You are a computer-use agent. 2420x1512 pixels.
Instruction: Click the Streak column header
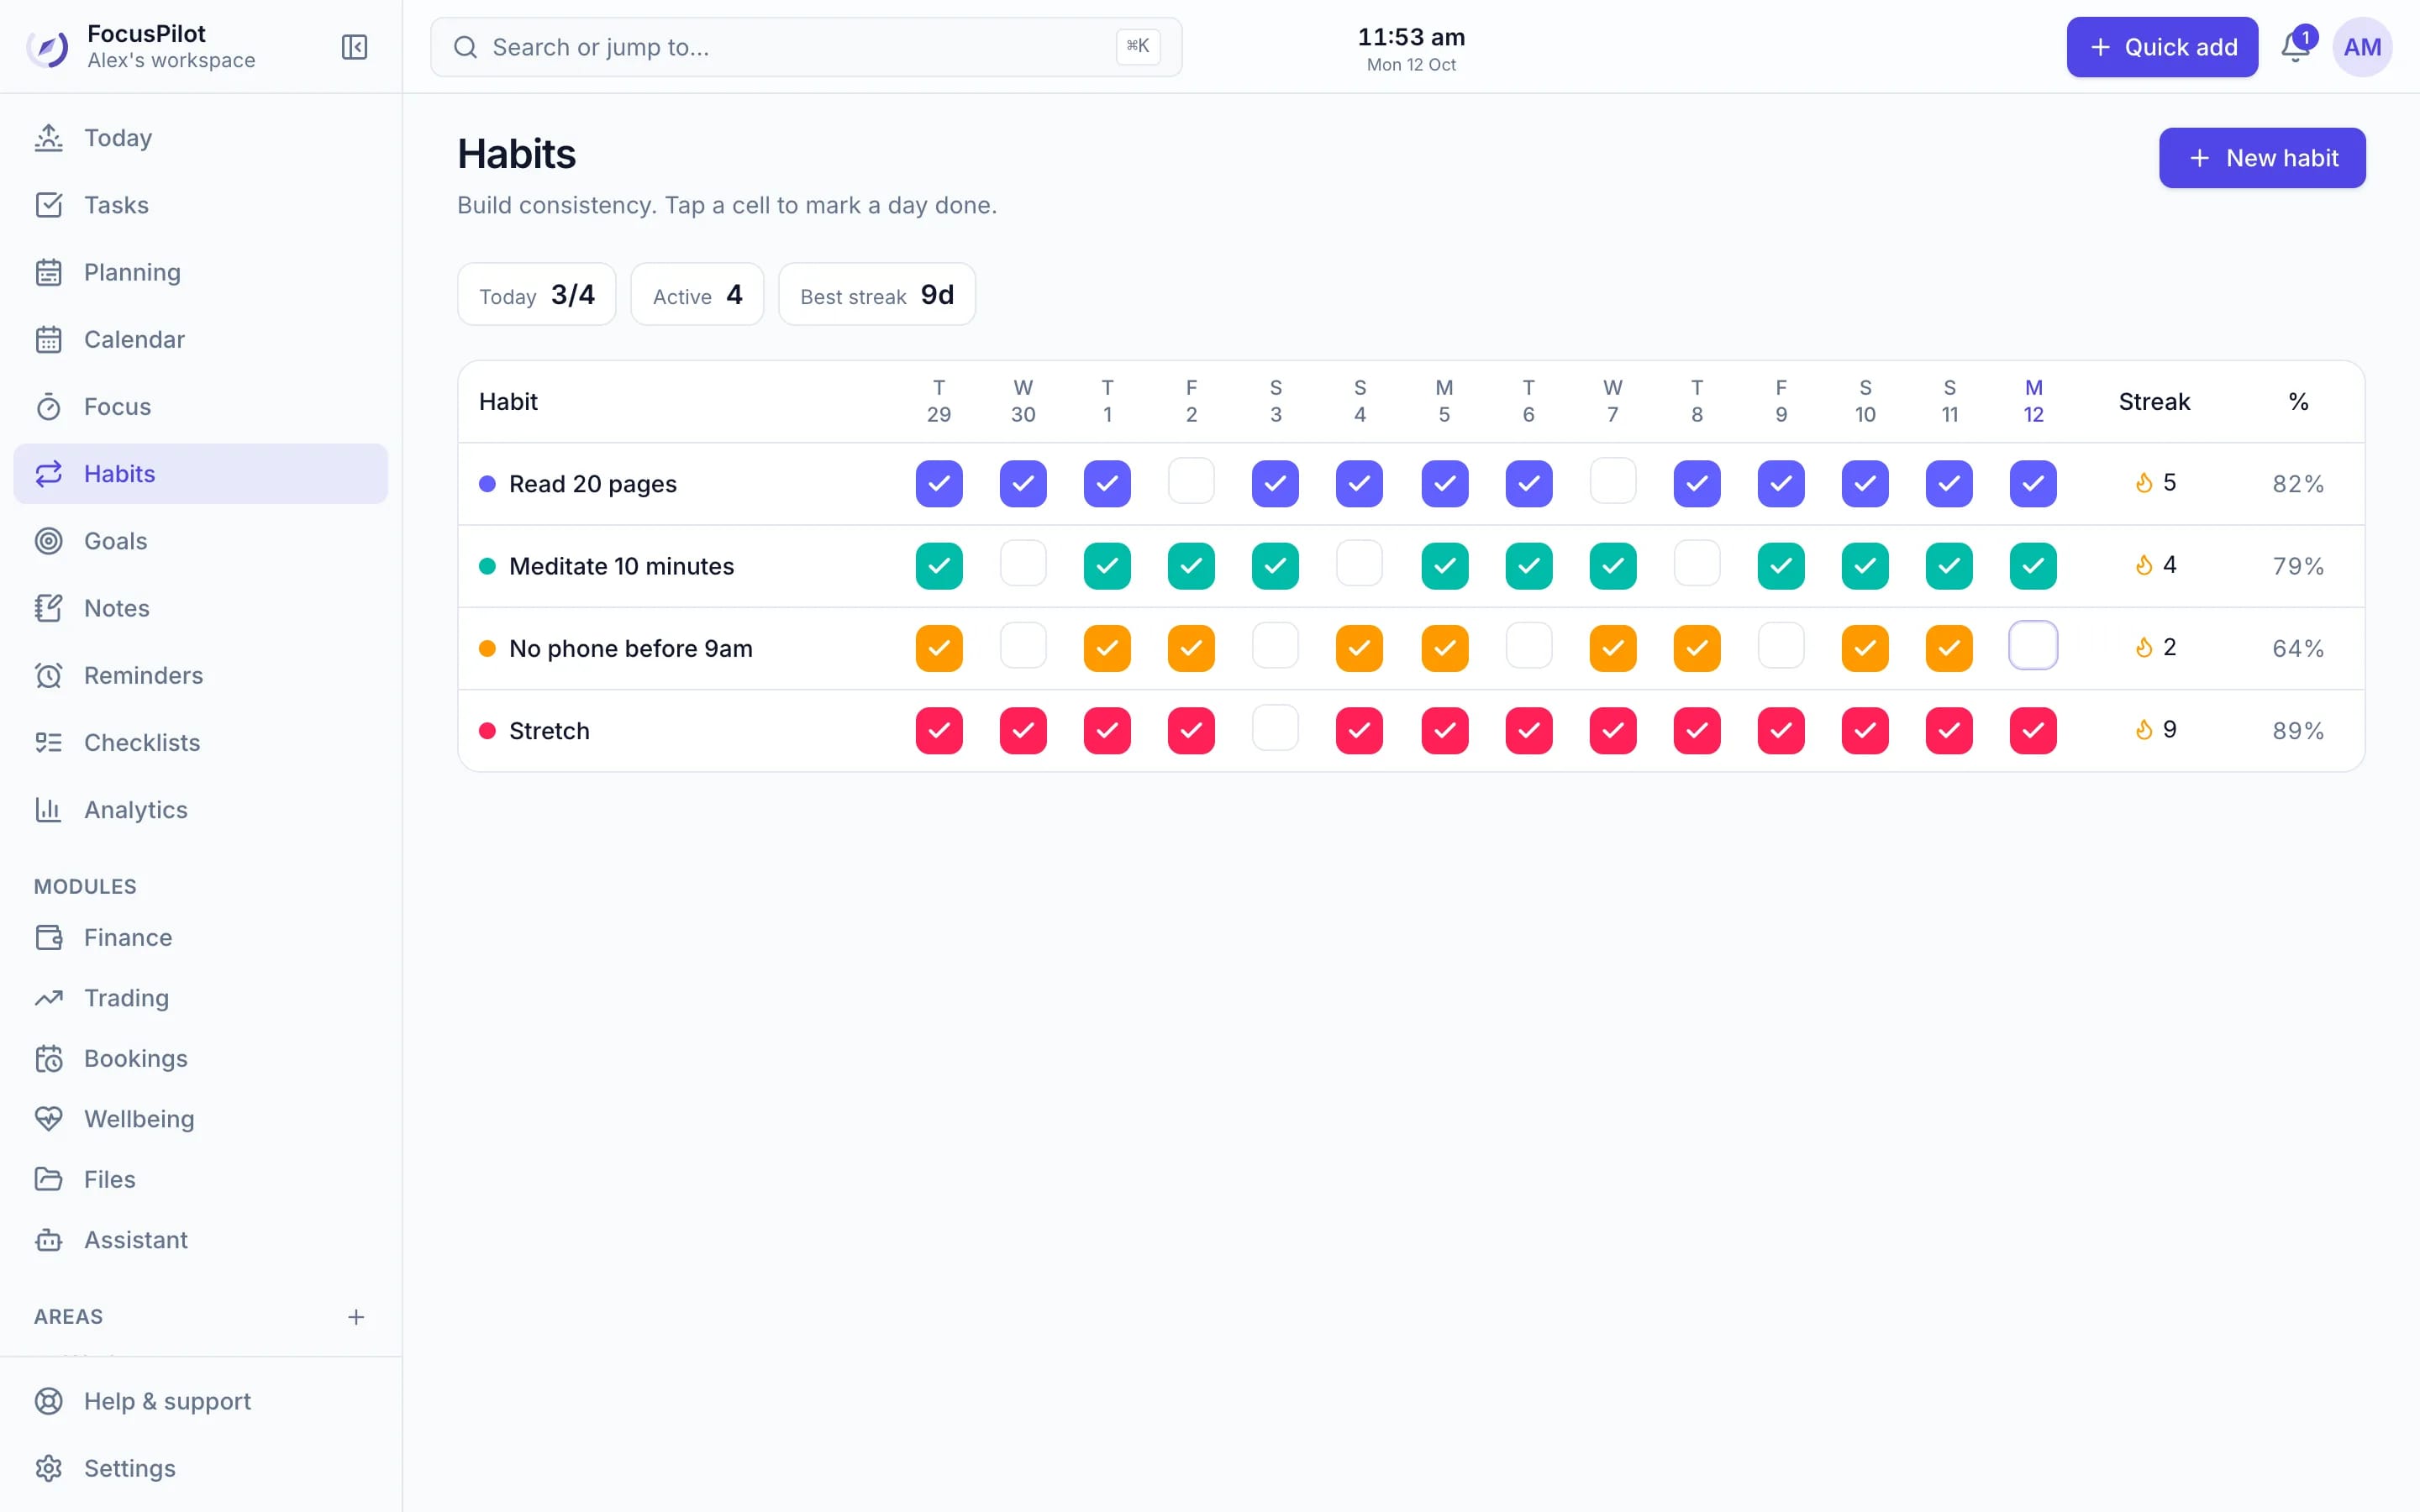point(2154,402)
